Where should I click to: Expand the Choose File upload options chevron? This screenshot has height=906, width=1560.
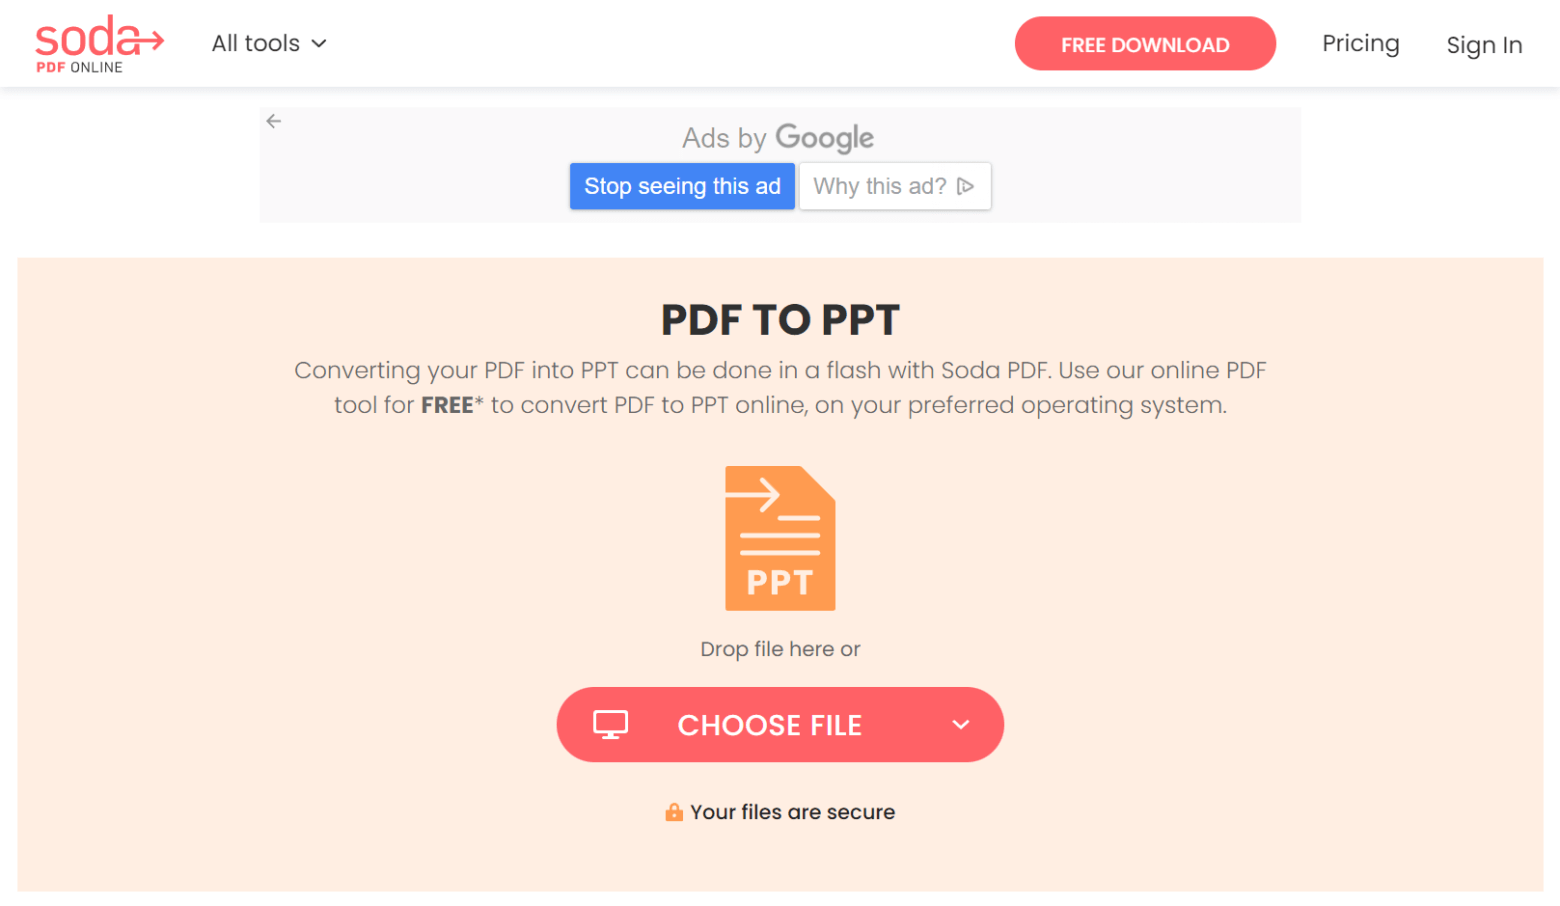959,724
